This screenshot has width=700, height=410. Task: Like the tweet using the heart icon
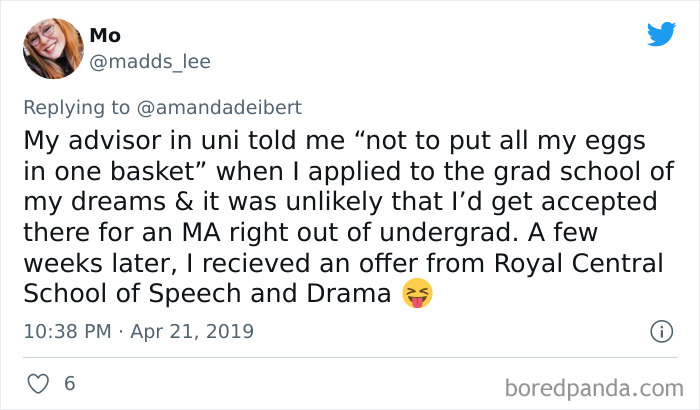(38, 384)
